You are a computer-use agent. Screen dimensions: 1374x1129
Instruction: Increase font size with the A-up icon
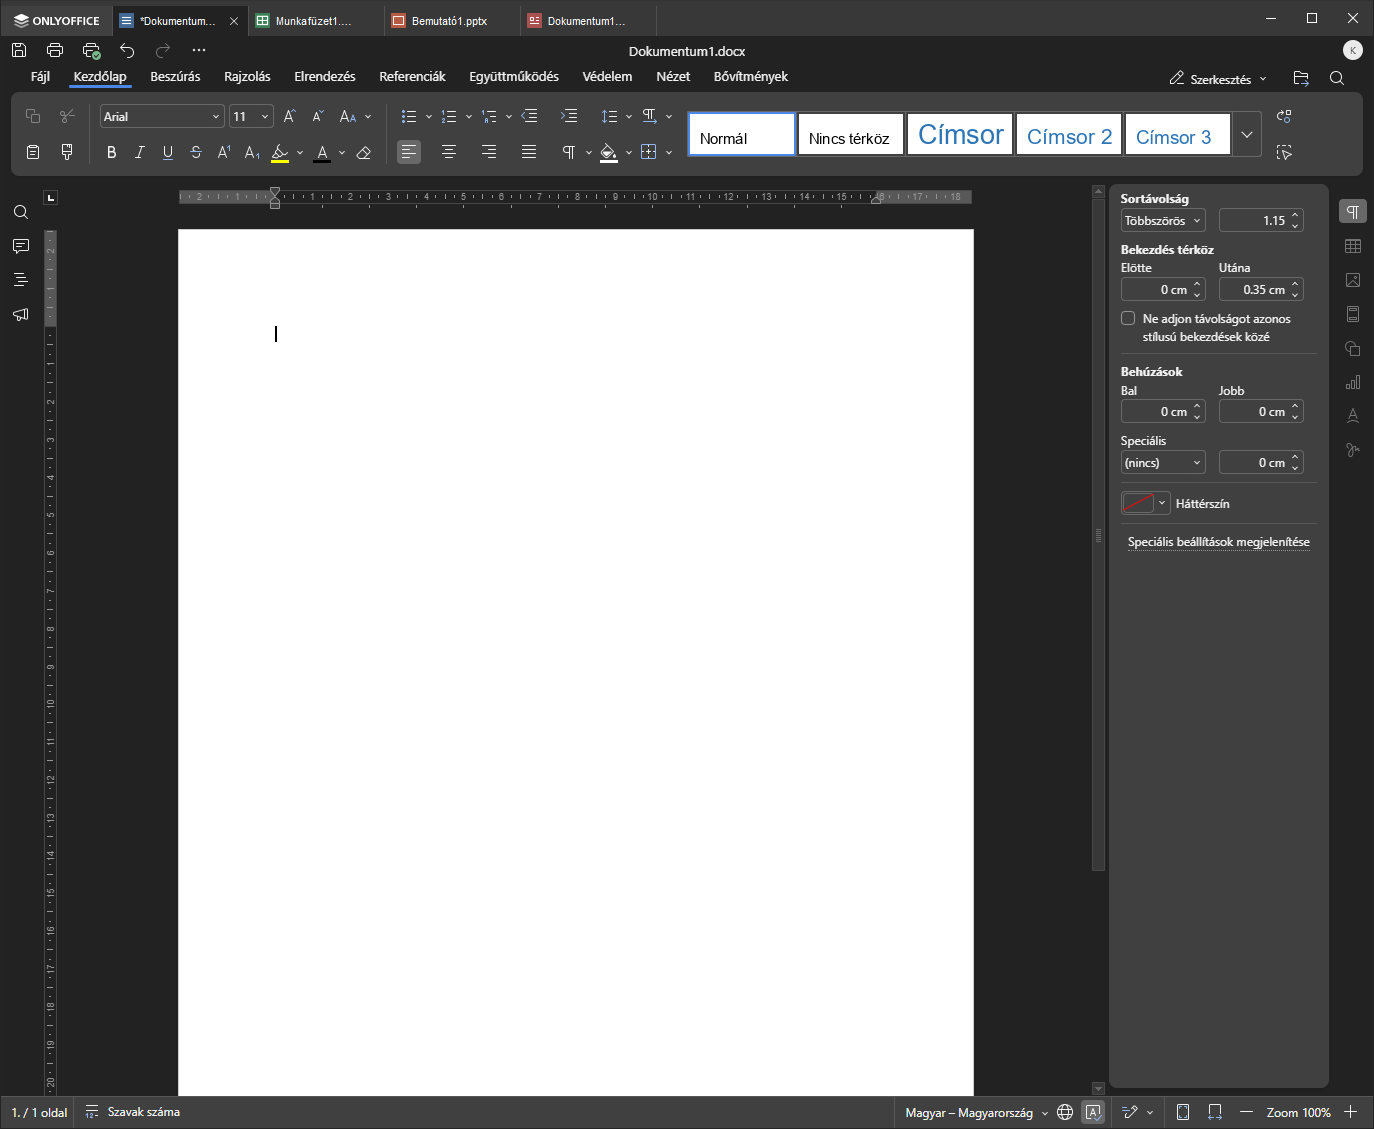point(289,117)
